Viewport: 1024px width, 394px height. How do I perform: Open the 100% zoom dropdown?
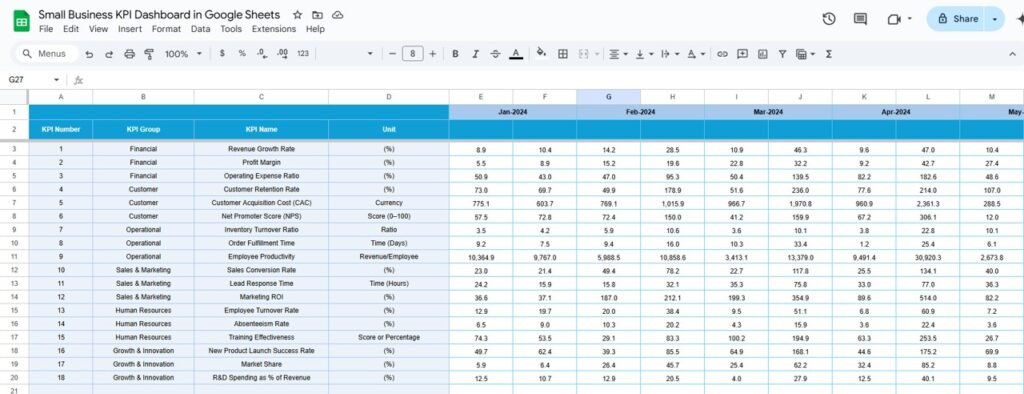(x=183, y=54)
